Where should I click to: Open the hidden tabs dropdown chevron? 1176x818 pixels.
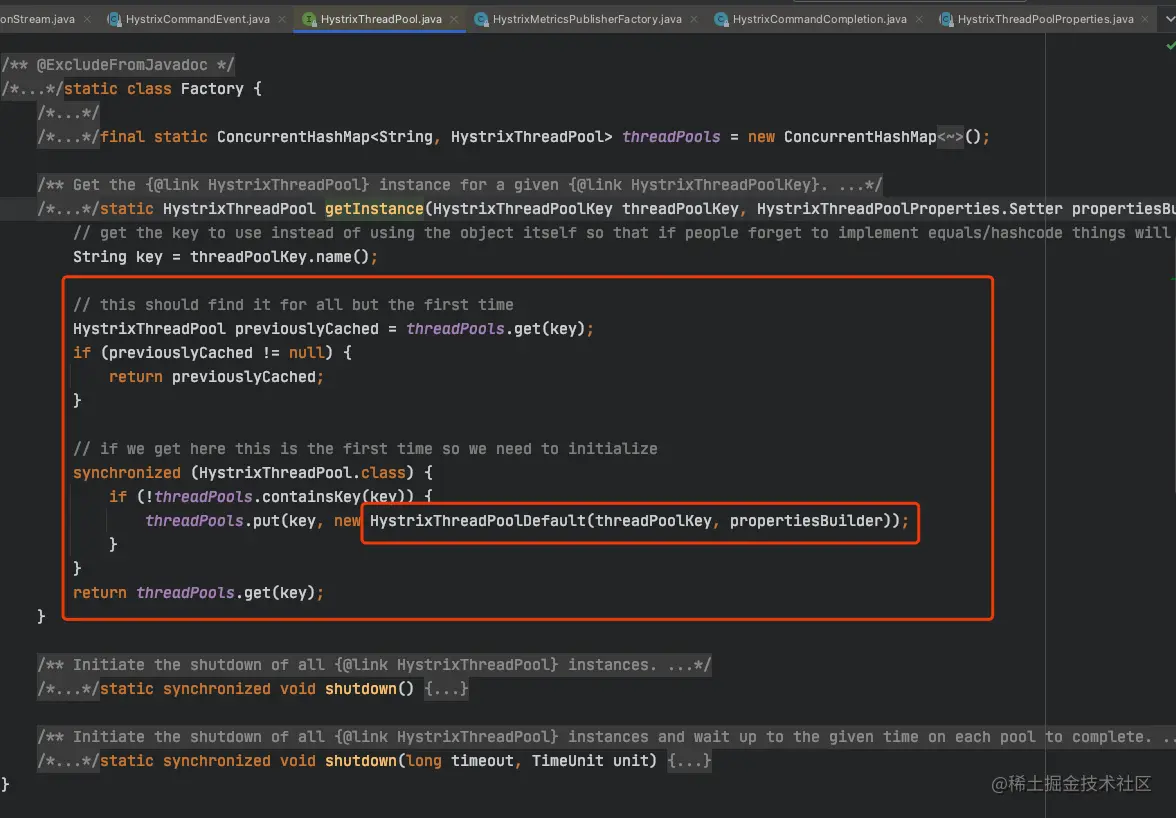coord(1169,19)
